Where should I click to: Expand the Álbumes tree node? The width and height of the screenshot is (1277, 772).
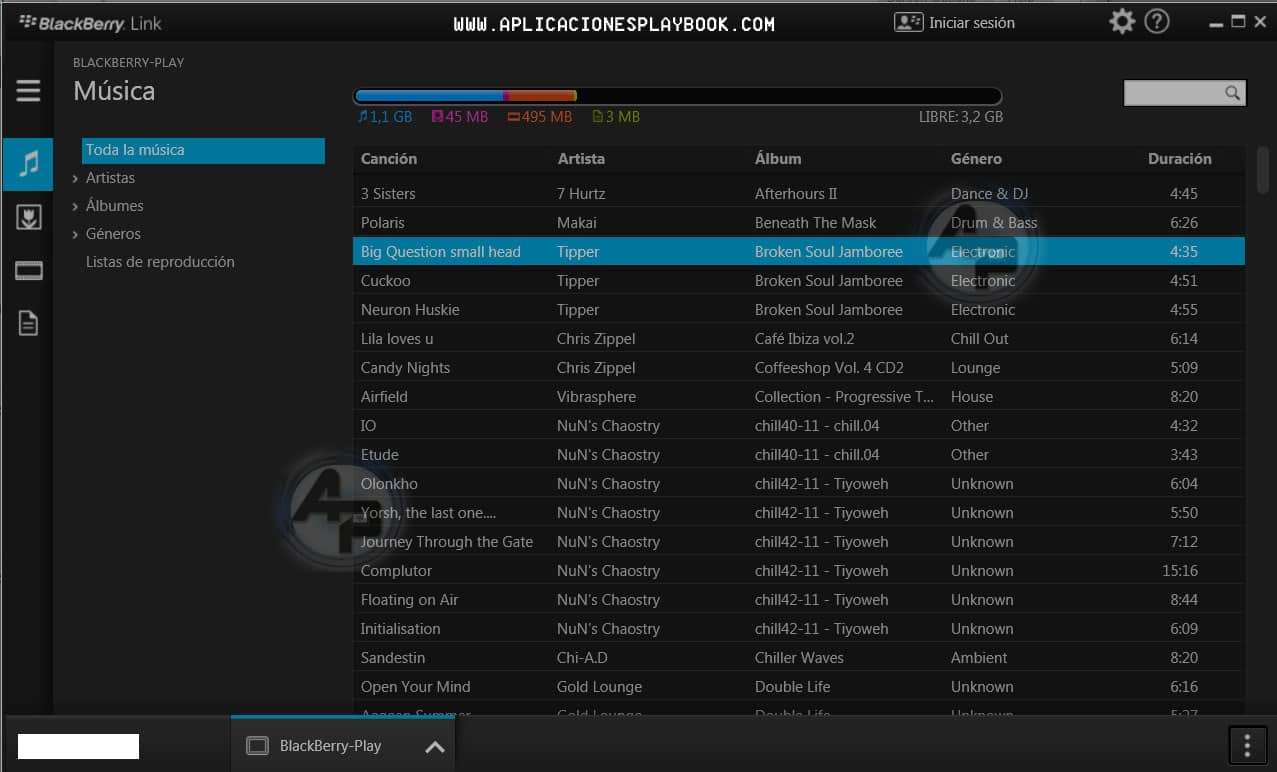point(75,206)
